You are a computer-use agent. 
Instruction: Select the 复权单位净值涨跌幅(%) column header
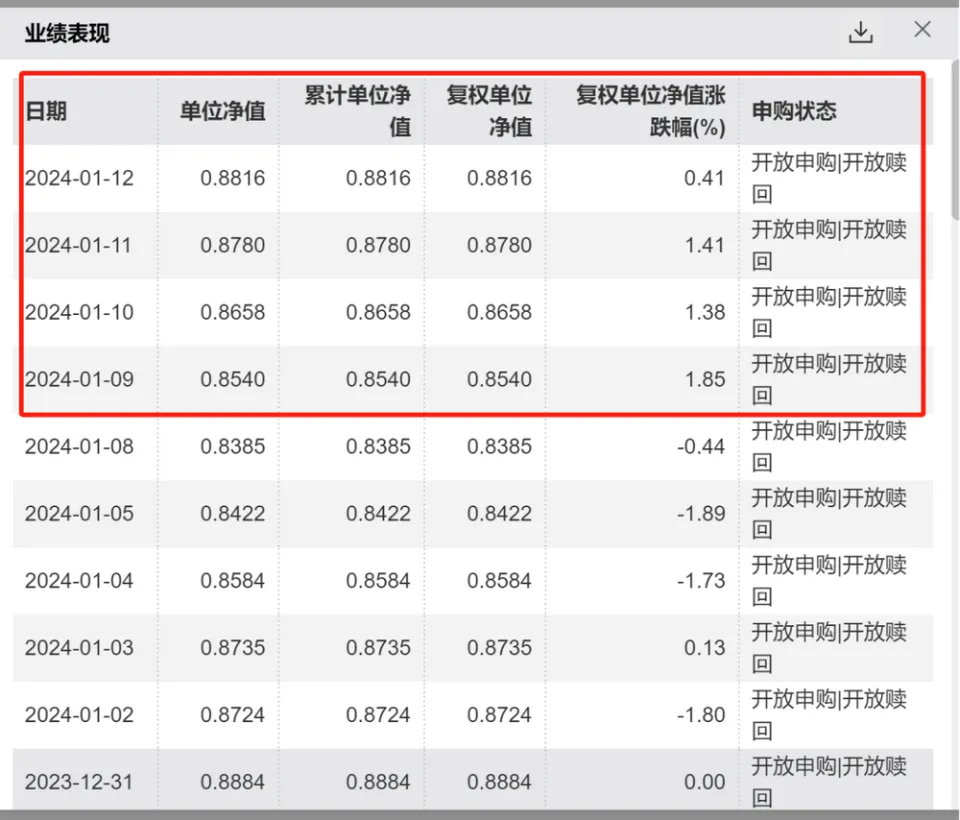(650, 111)
